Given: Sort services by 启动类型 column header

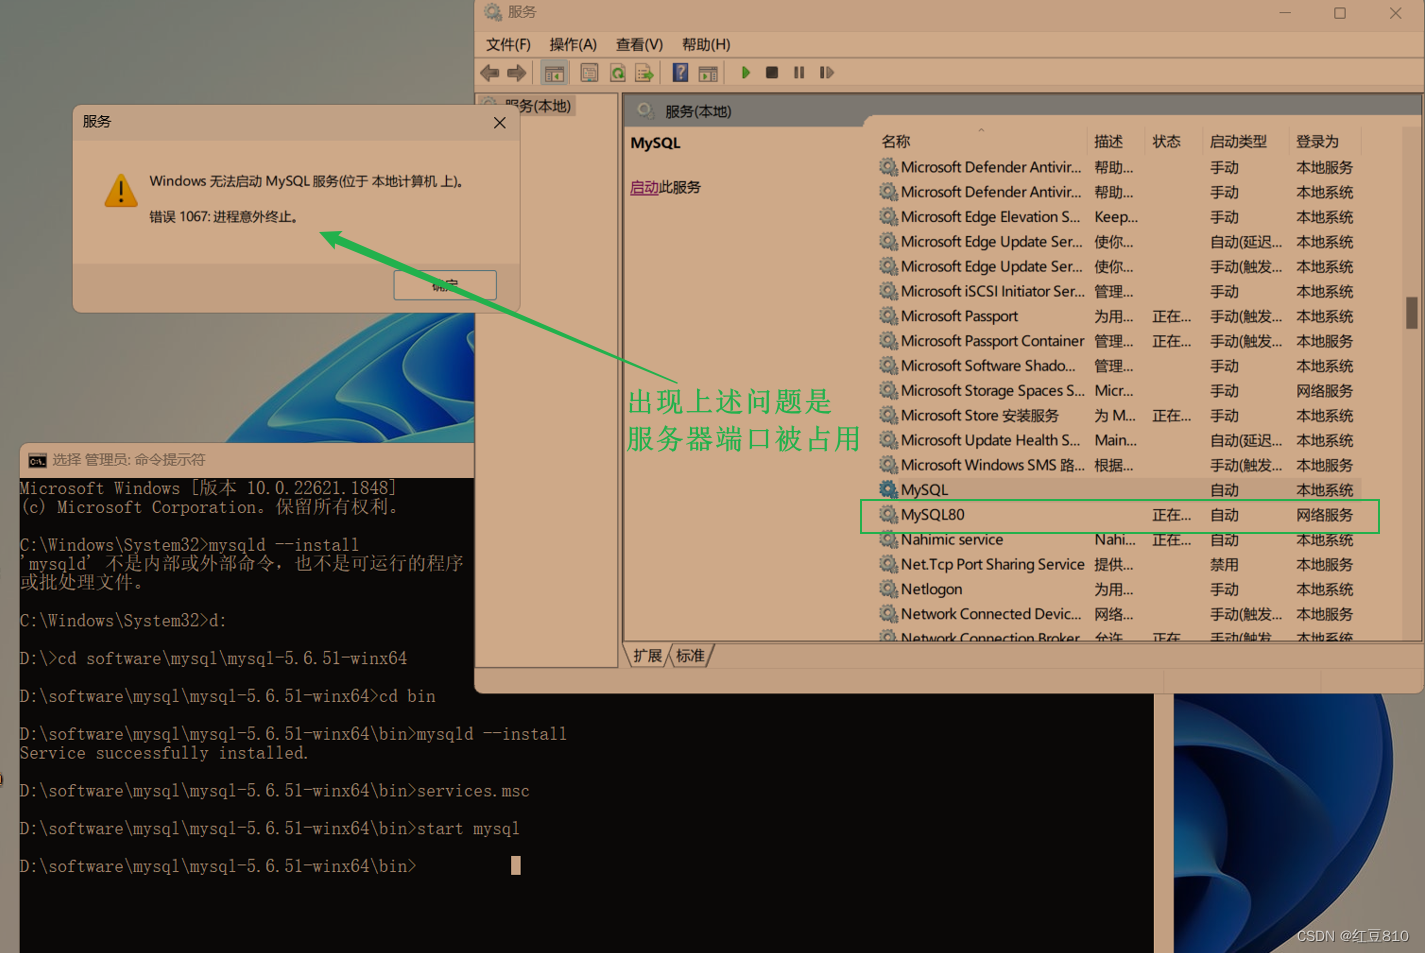Looking at the screenshot, I should (x=1238, y=141).
